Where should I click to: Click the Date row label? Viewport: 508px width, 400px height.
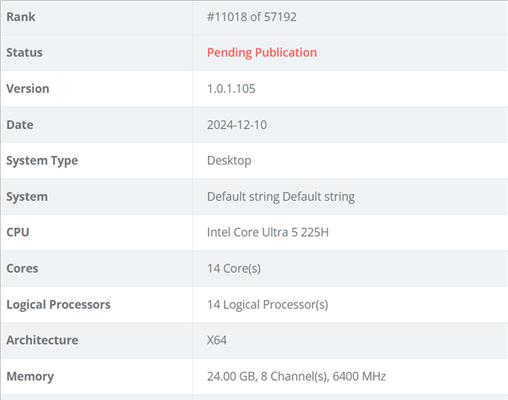pos(20,124)
